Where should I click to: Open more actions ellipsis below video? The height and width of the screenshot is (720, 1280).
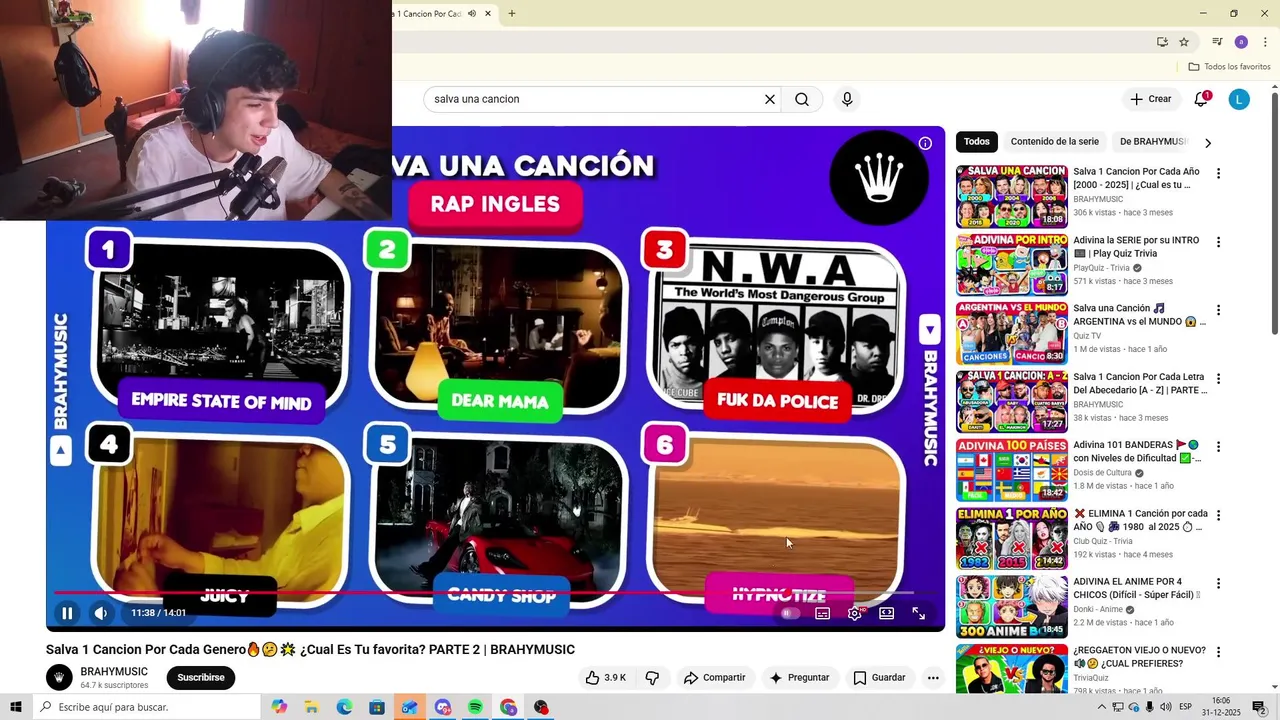933,677
